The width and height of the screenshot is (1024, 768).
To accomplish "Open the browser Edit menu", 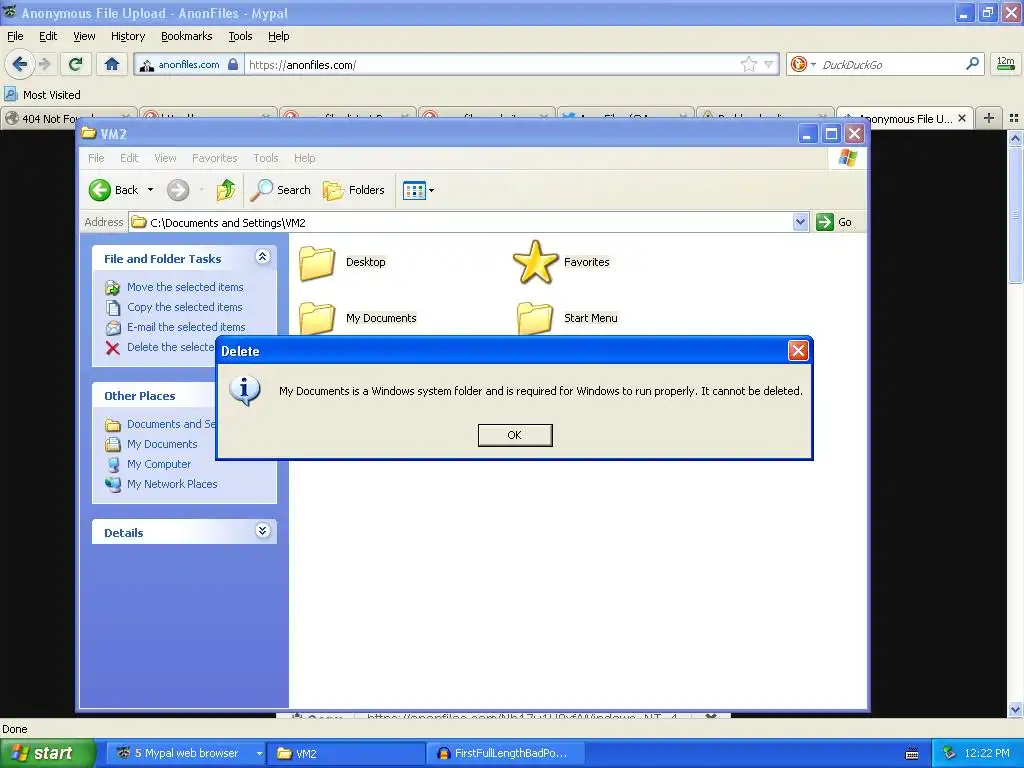I will 48,36.
